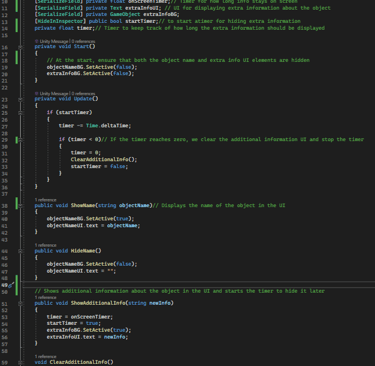The image size is (375, 366).
Task: Click 'ShowAdditionalInfo' in the line 51 declaration
Action: pyautogui.click(x=98, y=303)
